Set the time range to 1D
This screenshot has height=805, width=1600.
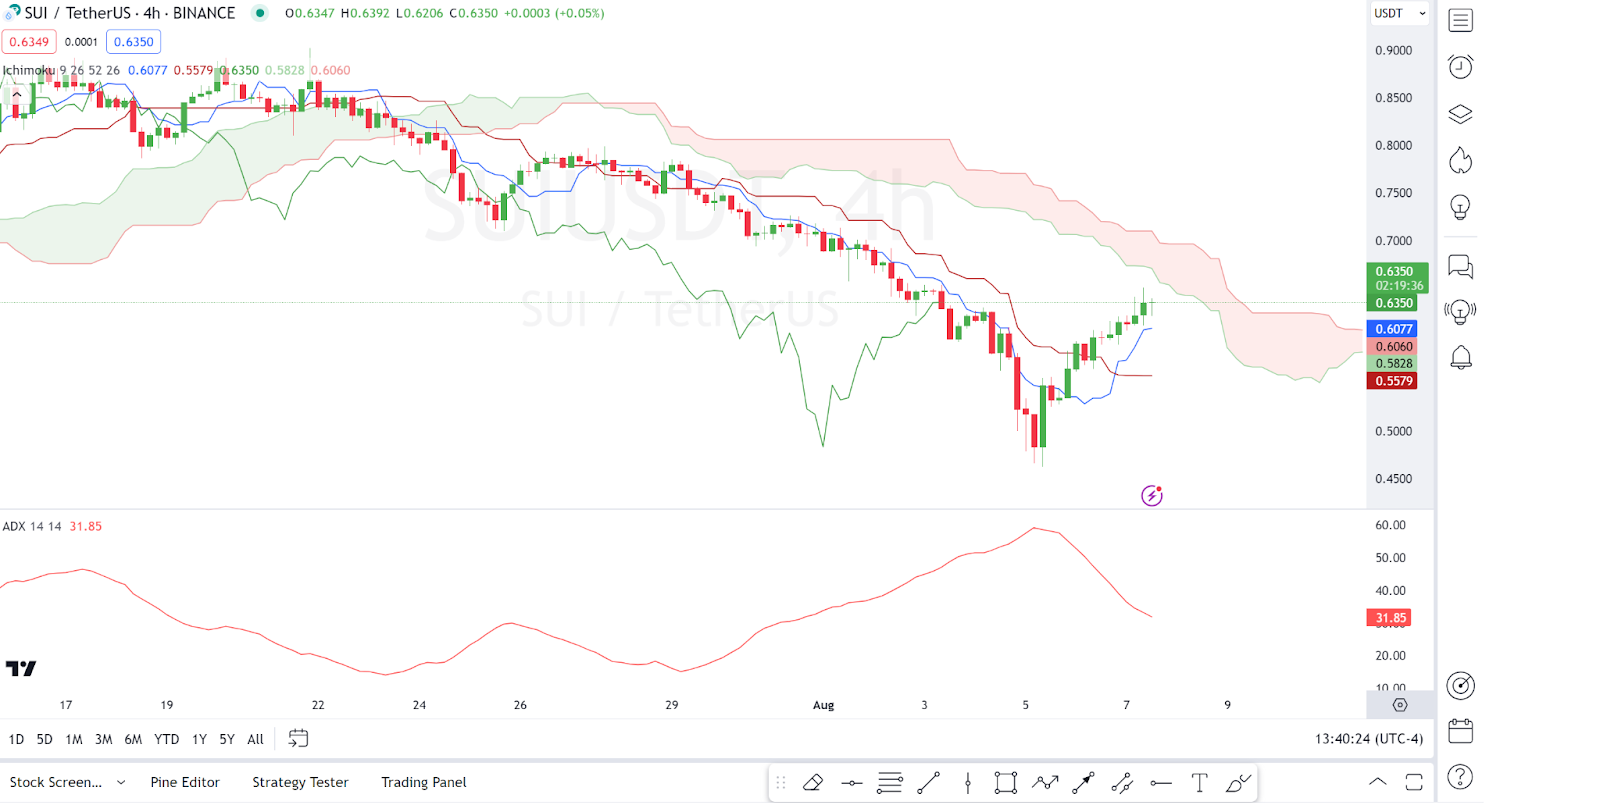pos(16,739)
